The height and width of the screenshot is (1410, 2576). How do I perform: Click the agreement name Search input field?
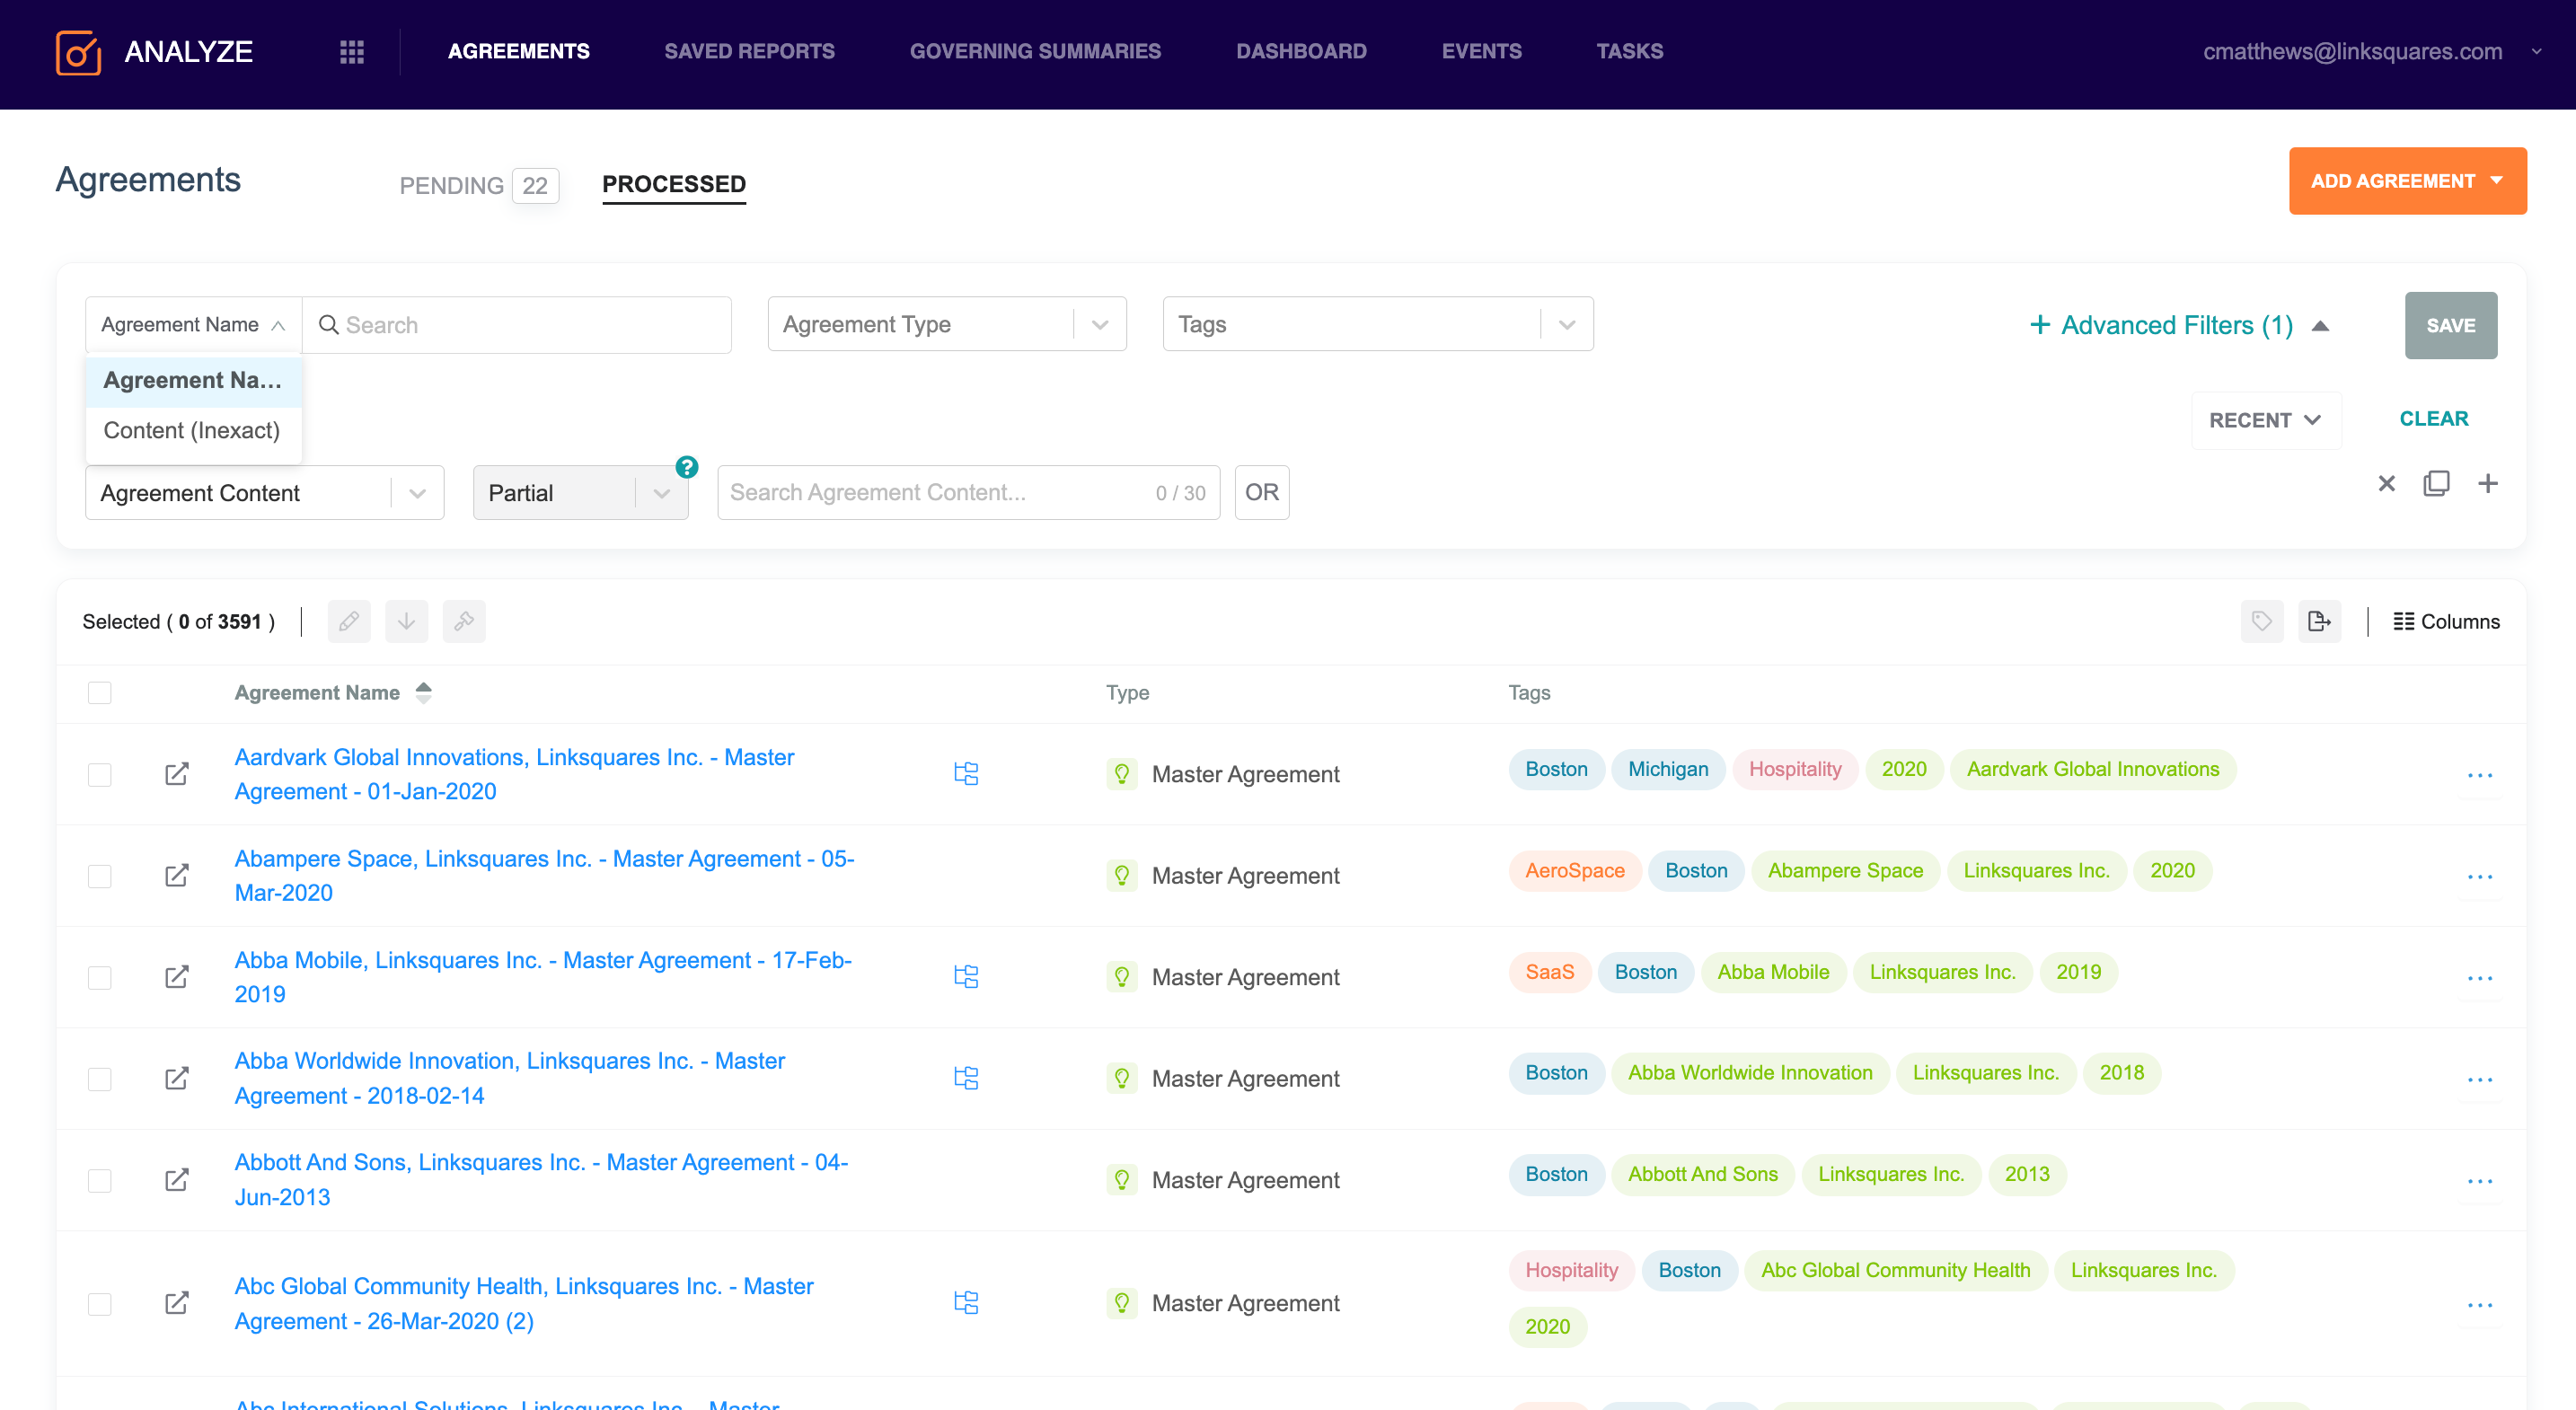point(517,325)
